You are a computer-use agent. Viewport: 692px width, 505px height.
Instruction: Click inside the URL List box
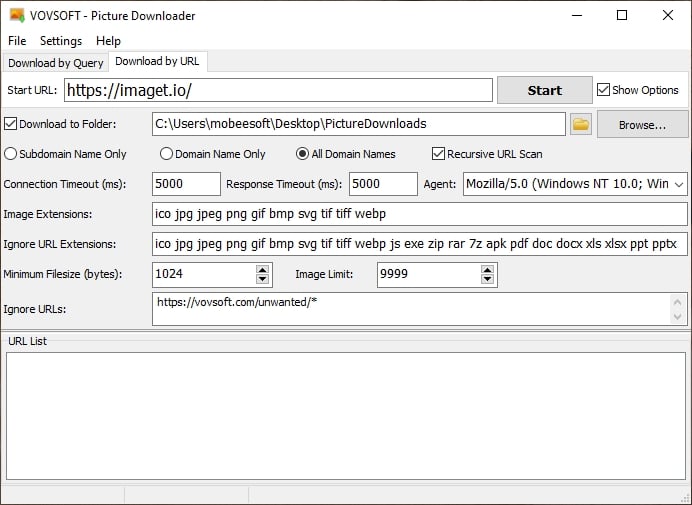coord(346,416)
